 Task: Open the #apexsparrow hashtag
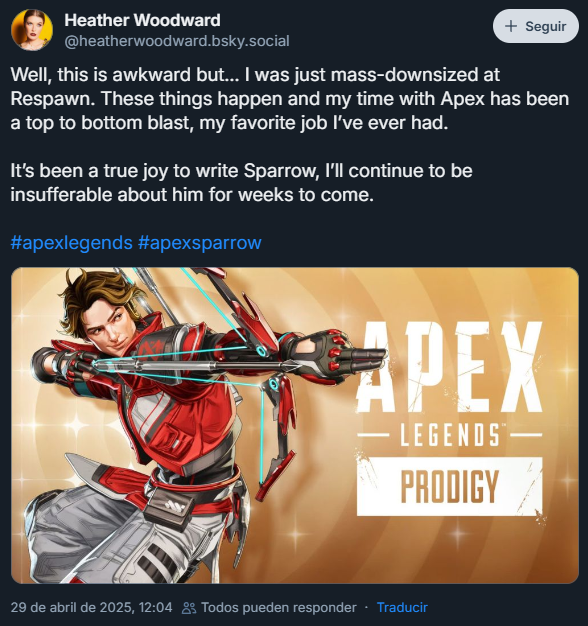click(200, 242)
